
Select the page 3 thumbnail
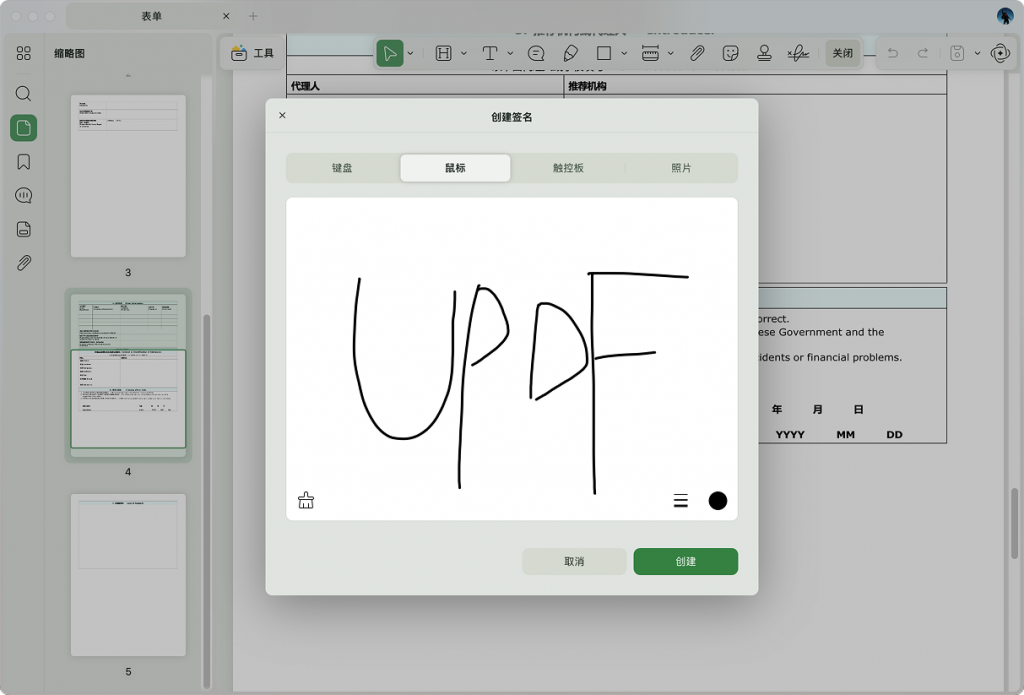[129, 176]
